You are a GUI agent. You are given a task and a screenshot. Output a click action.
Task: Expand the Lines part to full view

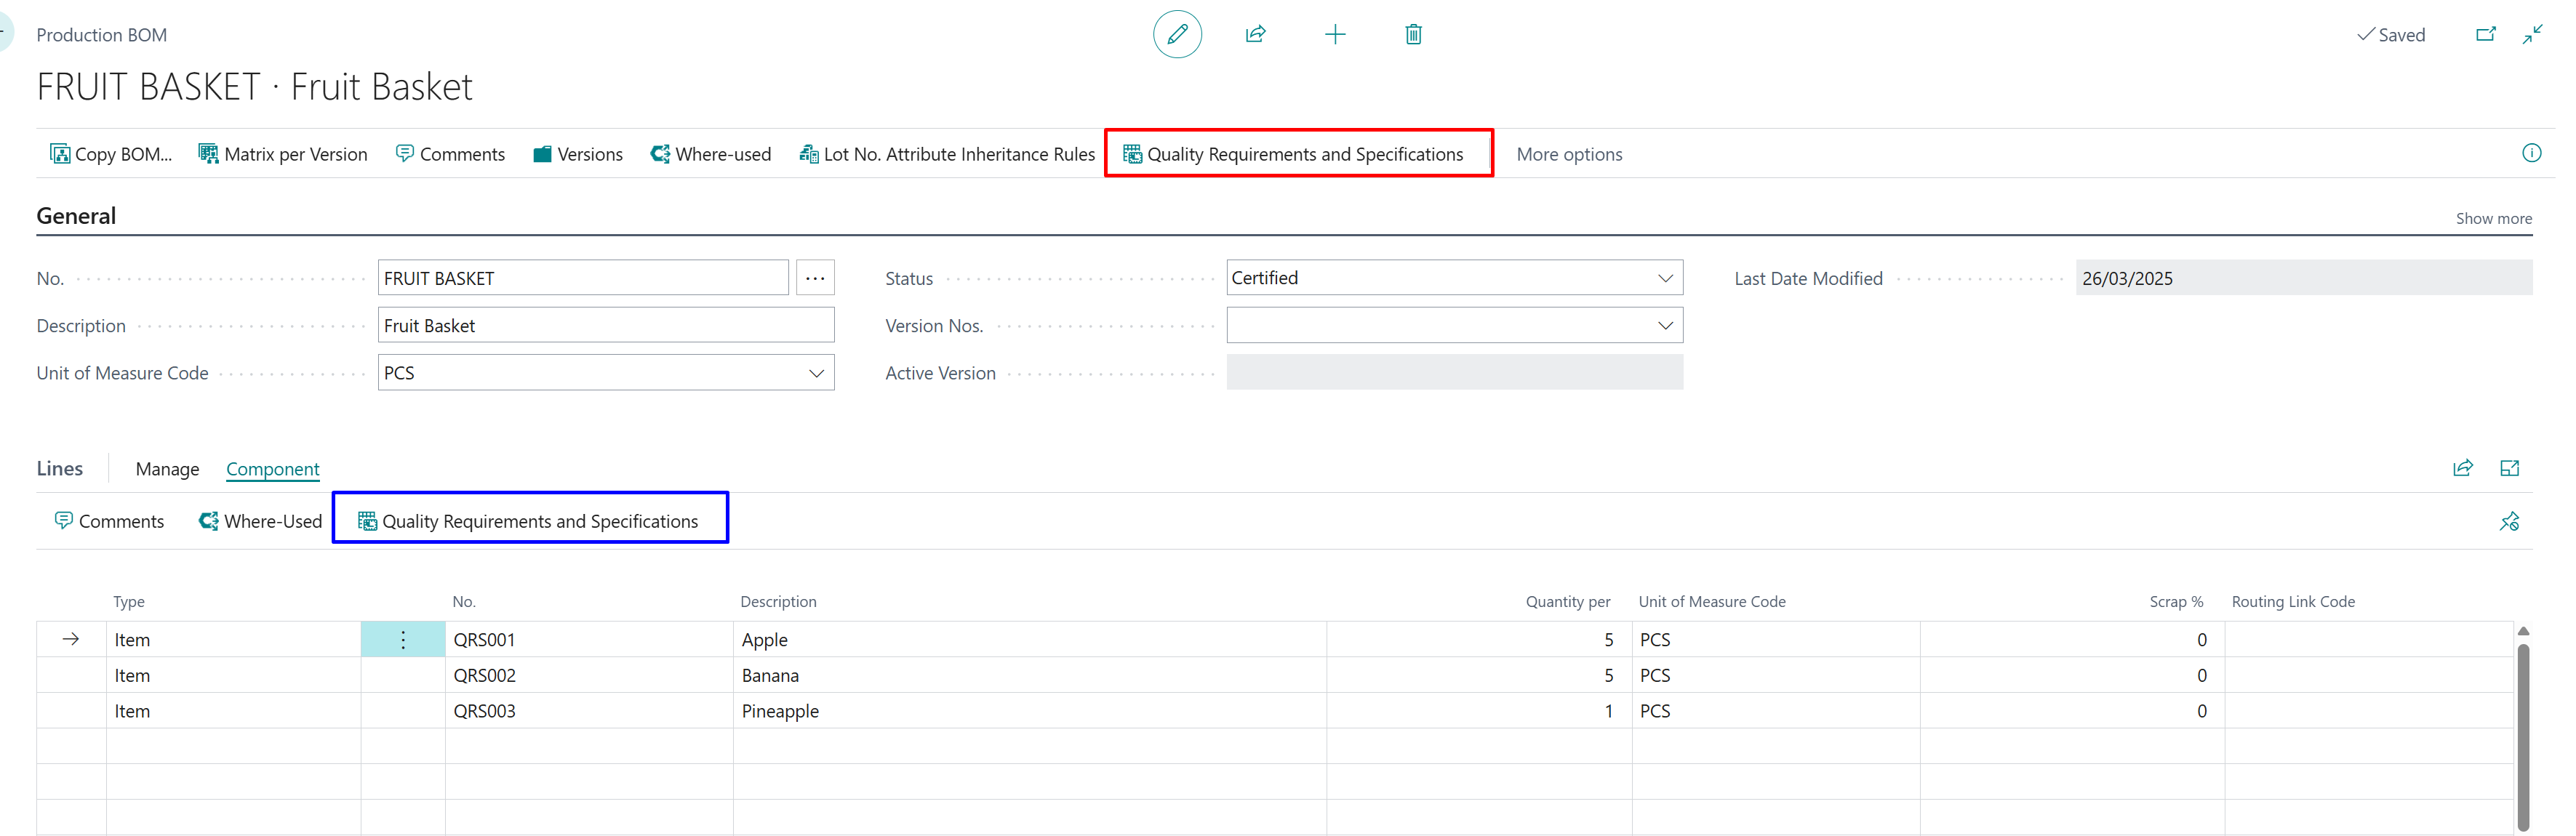point(2509,468)
